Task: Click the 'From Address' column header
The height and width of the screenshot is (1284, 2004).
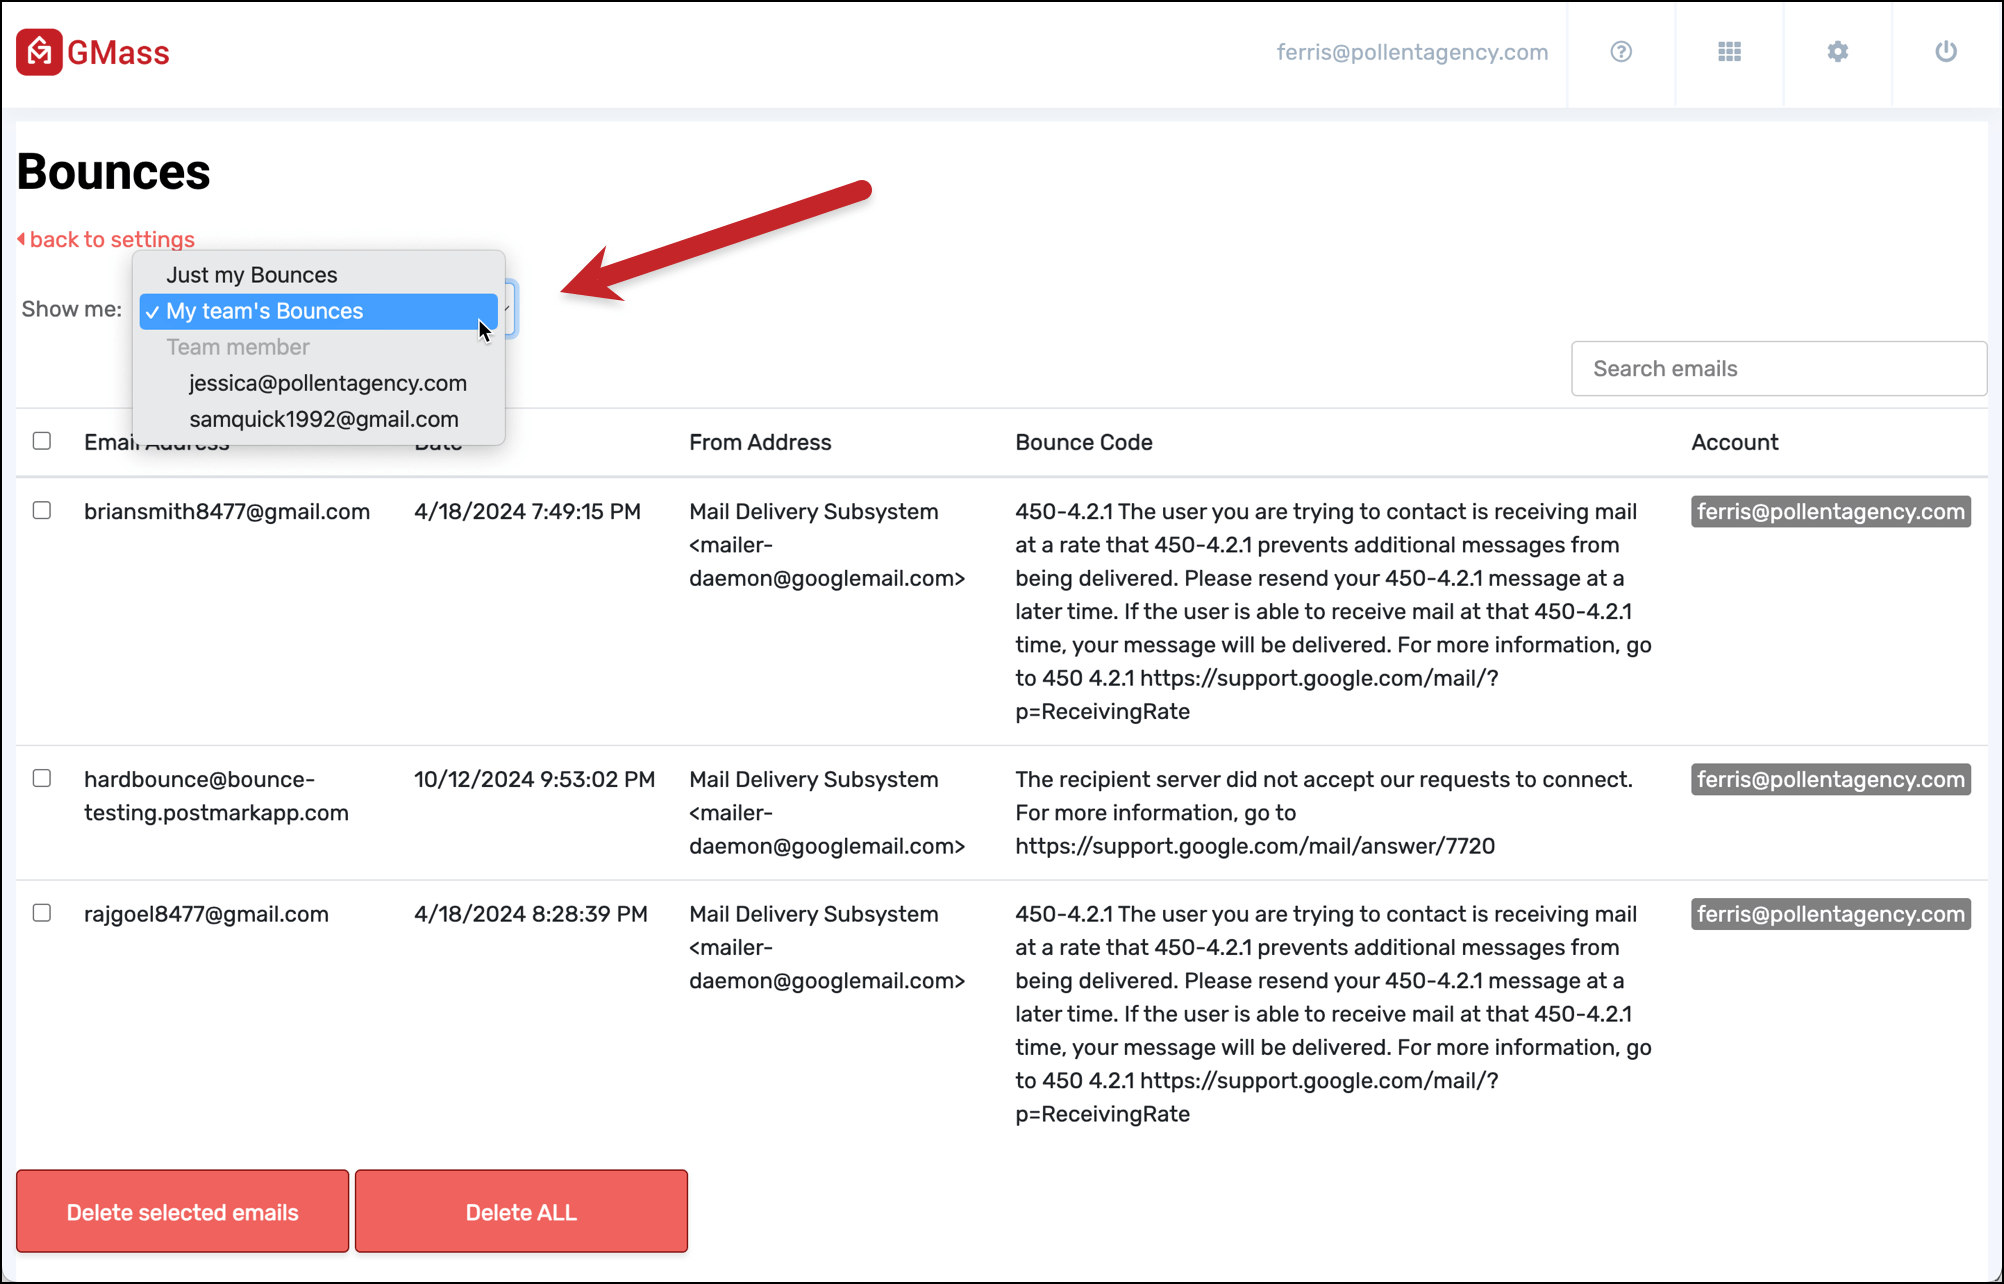Action: (x=760, y=442)
